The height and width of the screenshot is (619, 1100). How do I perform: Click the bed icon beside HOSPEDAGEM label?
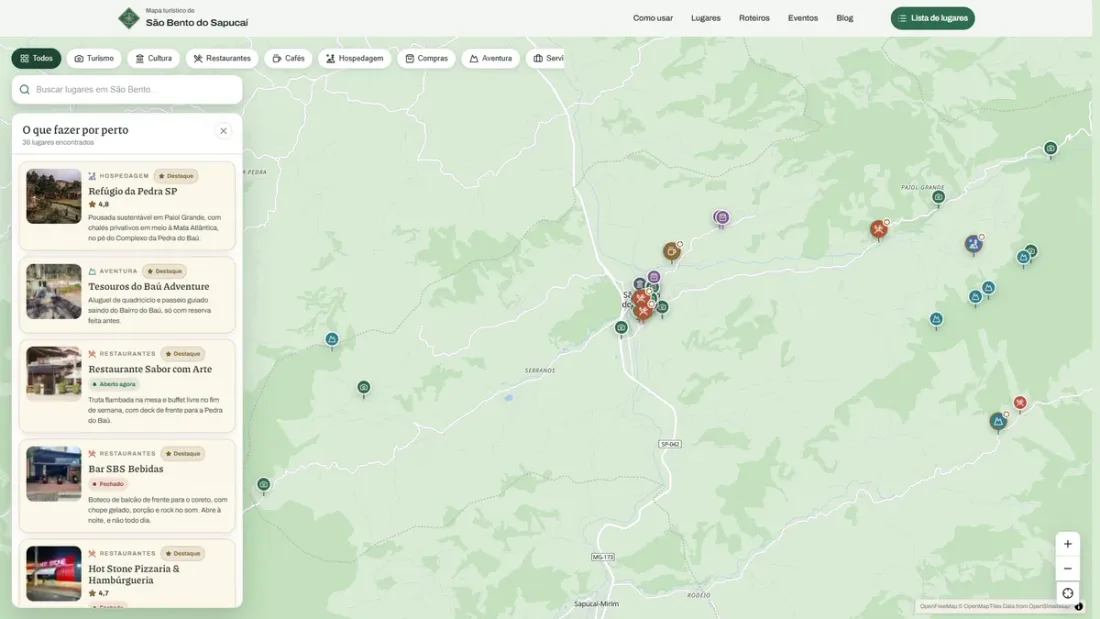(92, 176)
